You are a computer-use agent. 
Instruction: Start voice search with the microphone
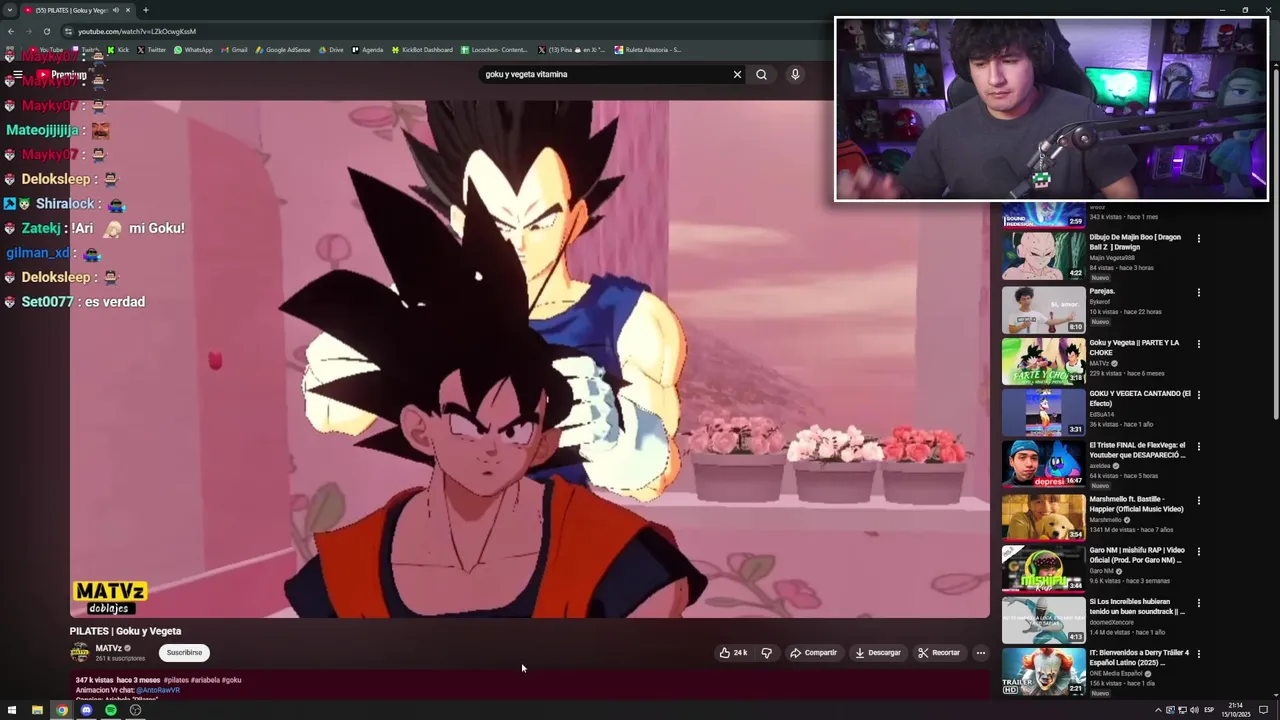[x=795, y=74]
